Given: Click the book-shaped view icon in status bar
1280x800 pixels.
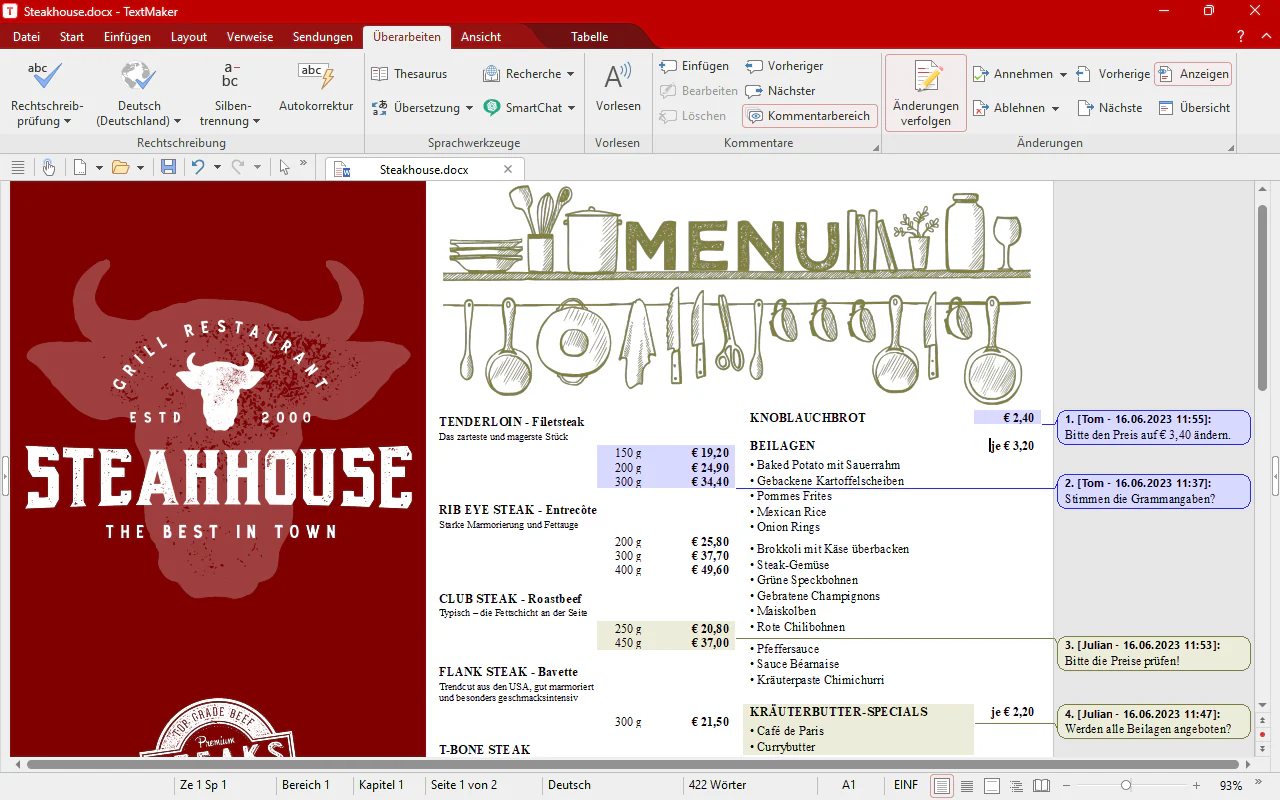Looking at the screenshot, I should point(1041,785).
